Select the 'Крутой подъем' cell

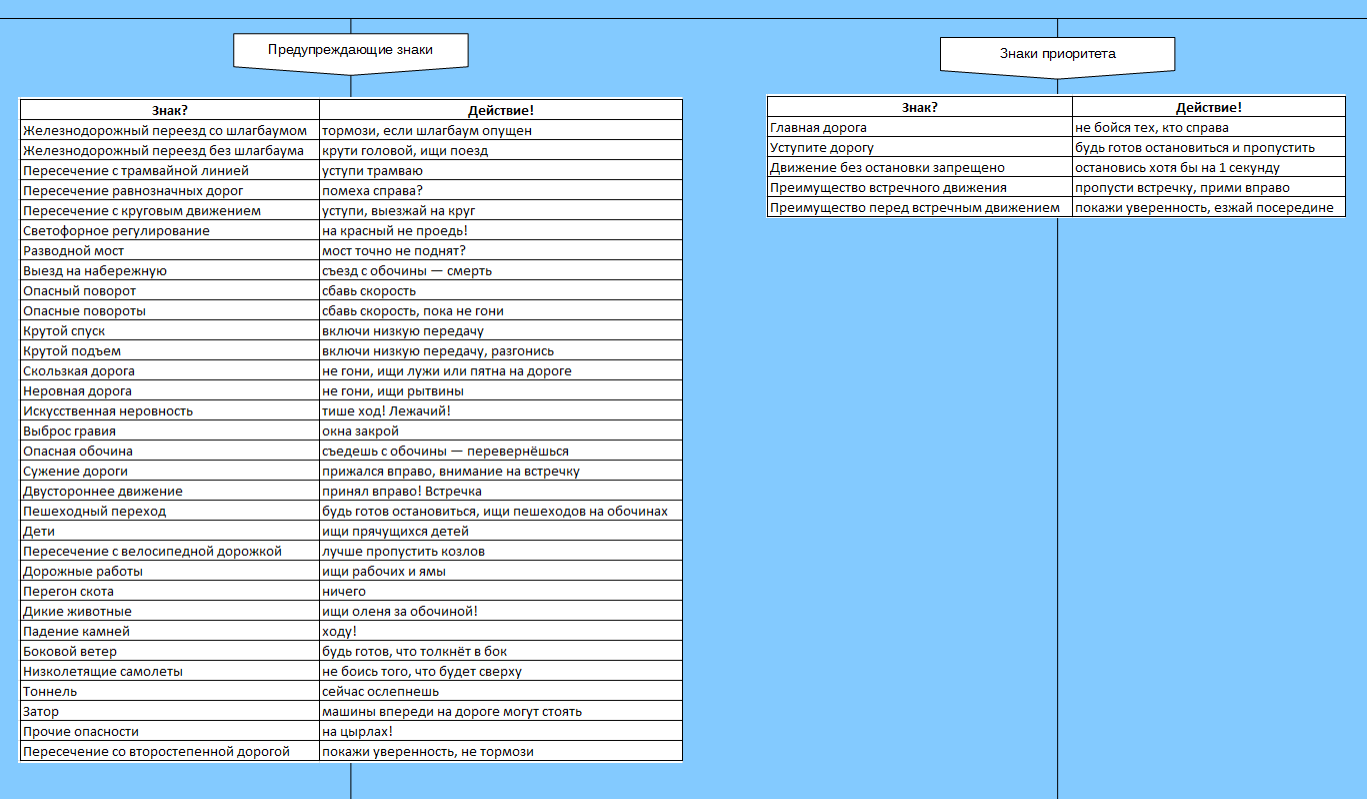tap(169, 350)
